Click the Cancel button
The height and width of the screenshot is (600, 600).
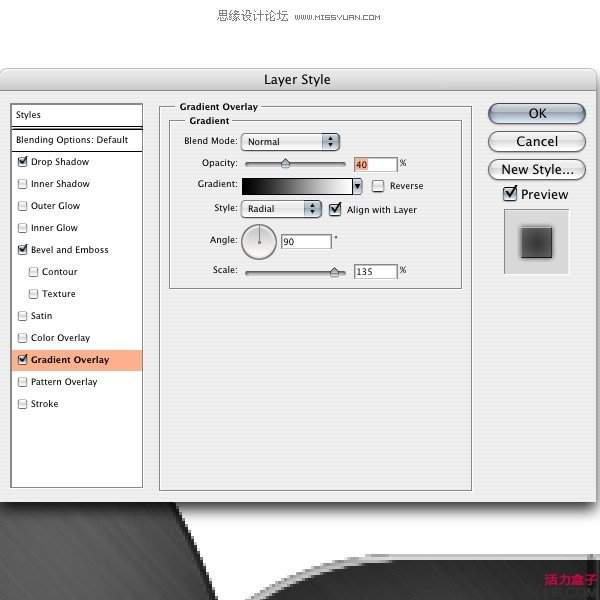(x=537, y=142)
